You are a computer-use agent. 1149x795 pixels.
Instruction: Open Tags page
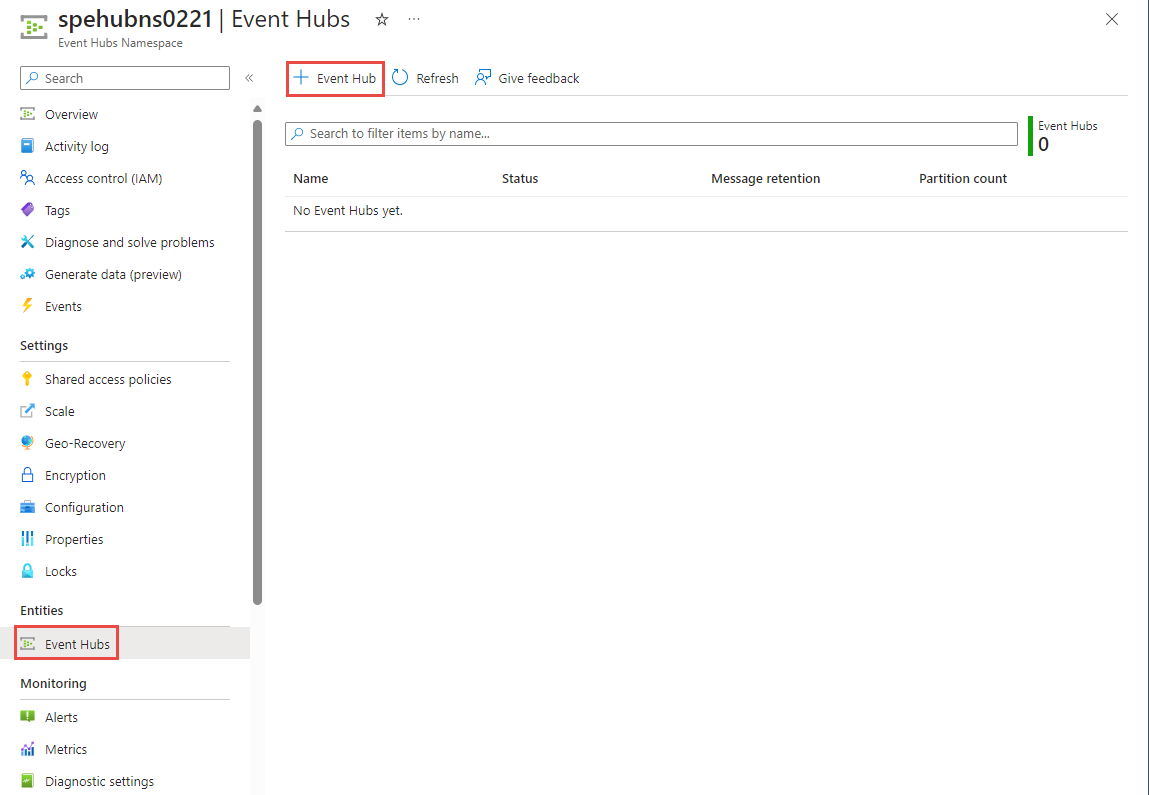coord(57,210)
